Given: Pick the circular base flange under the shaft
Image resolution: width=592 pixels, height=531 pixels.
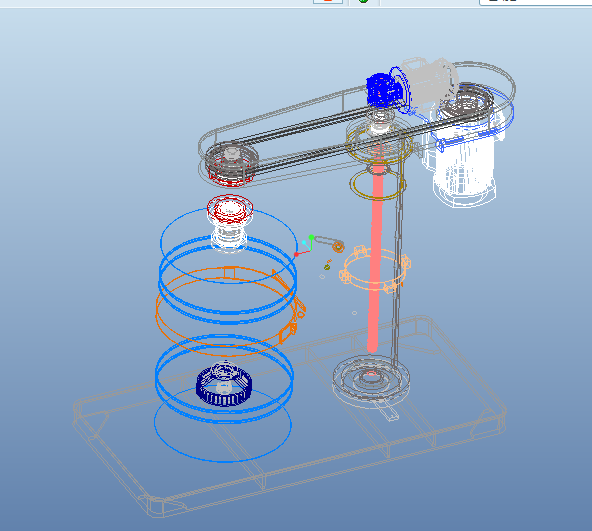Looking at the screenshot, I should pos(371,380).
